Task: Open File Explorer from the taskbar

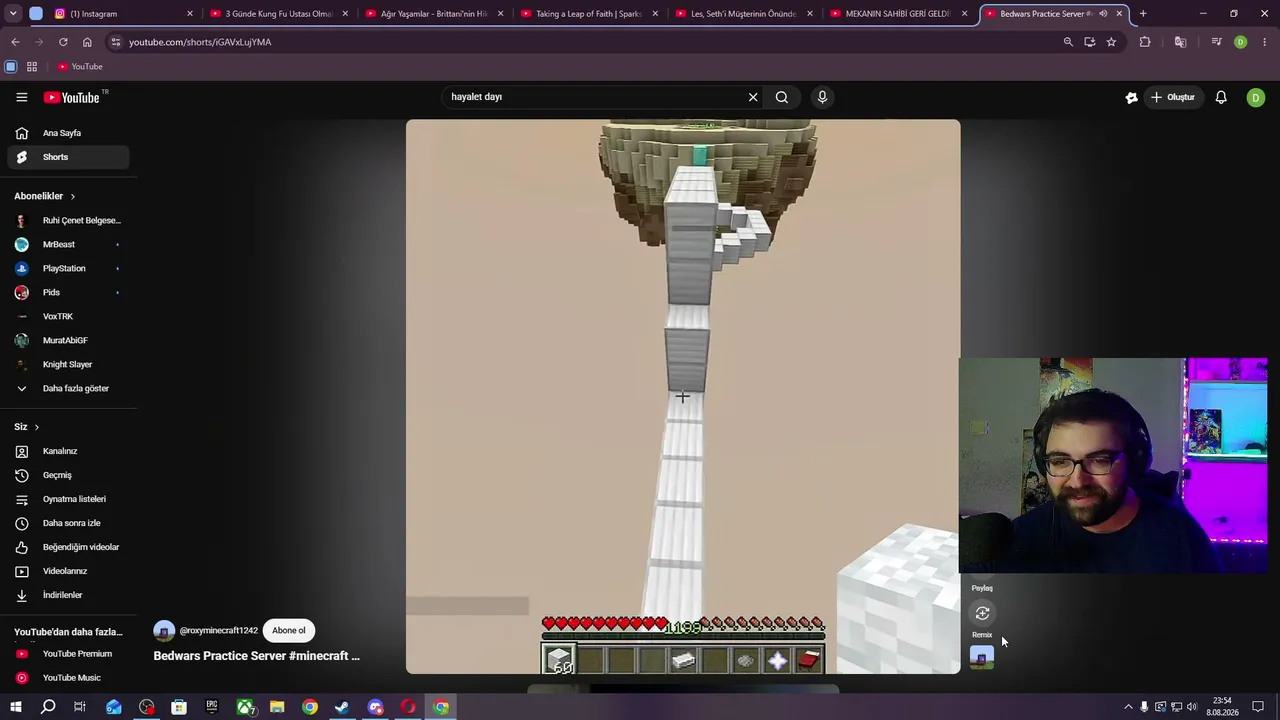Action: pyautogui.click(x=277, y=707)
